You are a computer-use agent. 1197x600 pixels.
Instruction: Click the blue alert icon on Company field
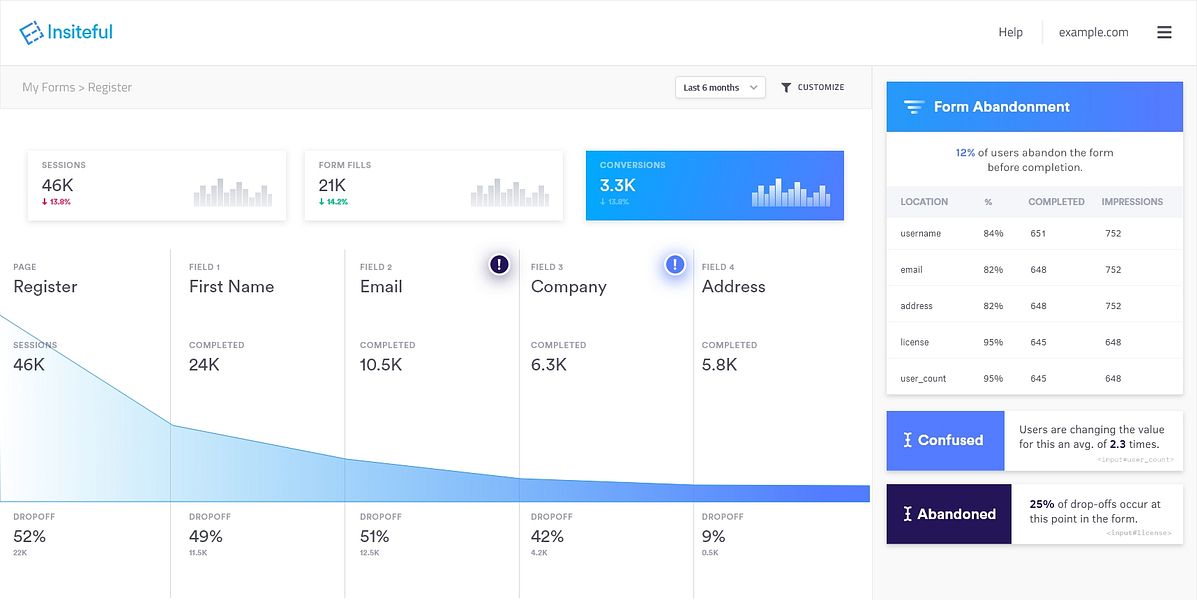pyautogui.click(x=675, y=265)
